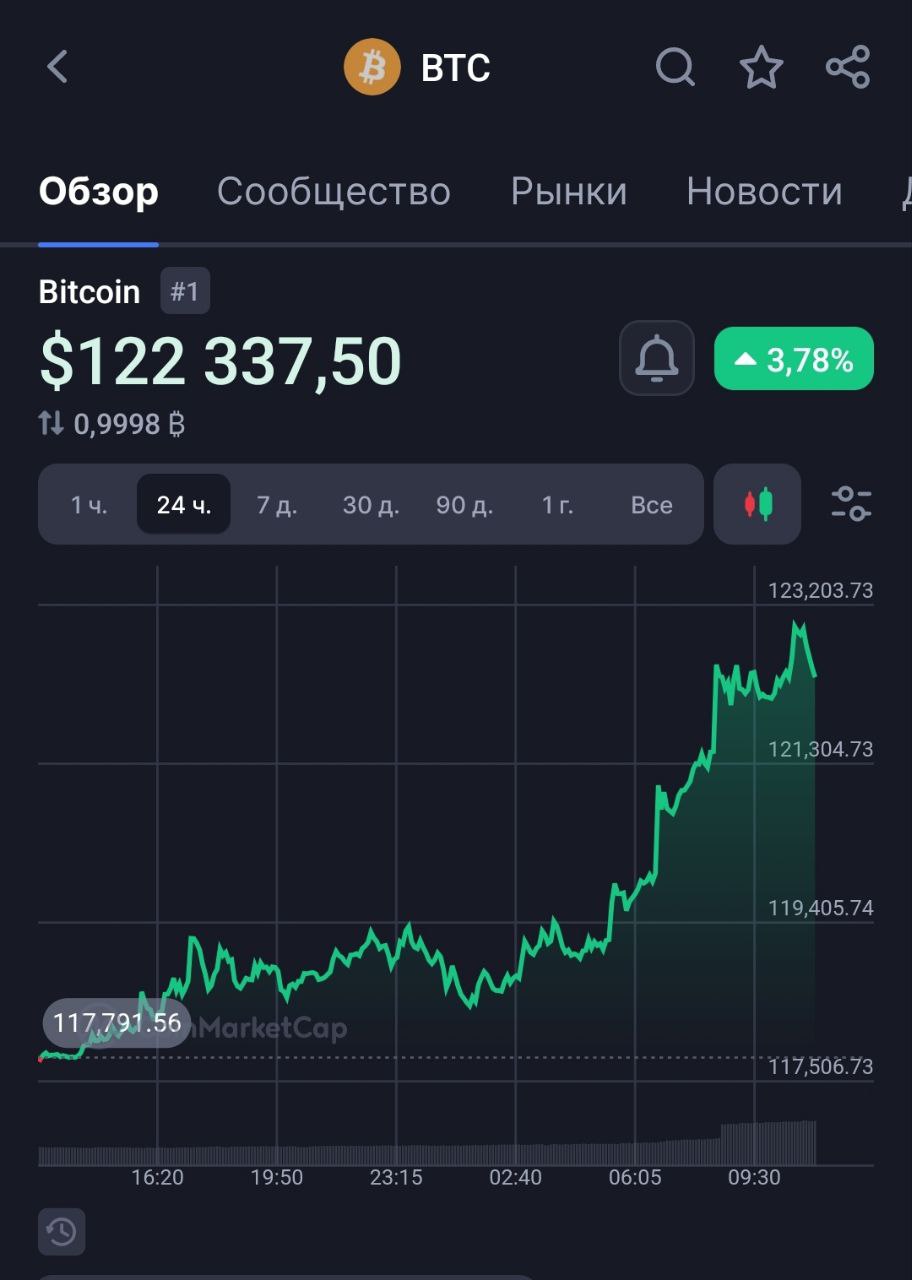912x1280 pixels.
Task: Select the 1 г. timeframe
Action: click(558, 505)
